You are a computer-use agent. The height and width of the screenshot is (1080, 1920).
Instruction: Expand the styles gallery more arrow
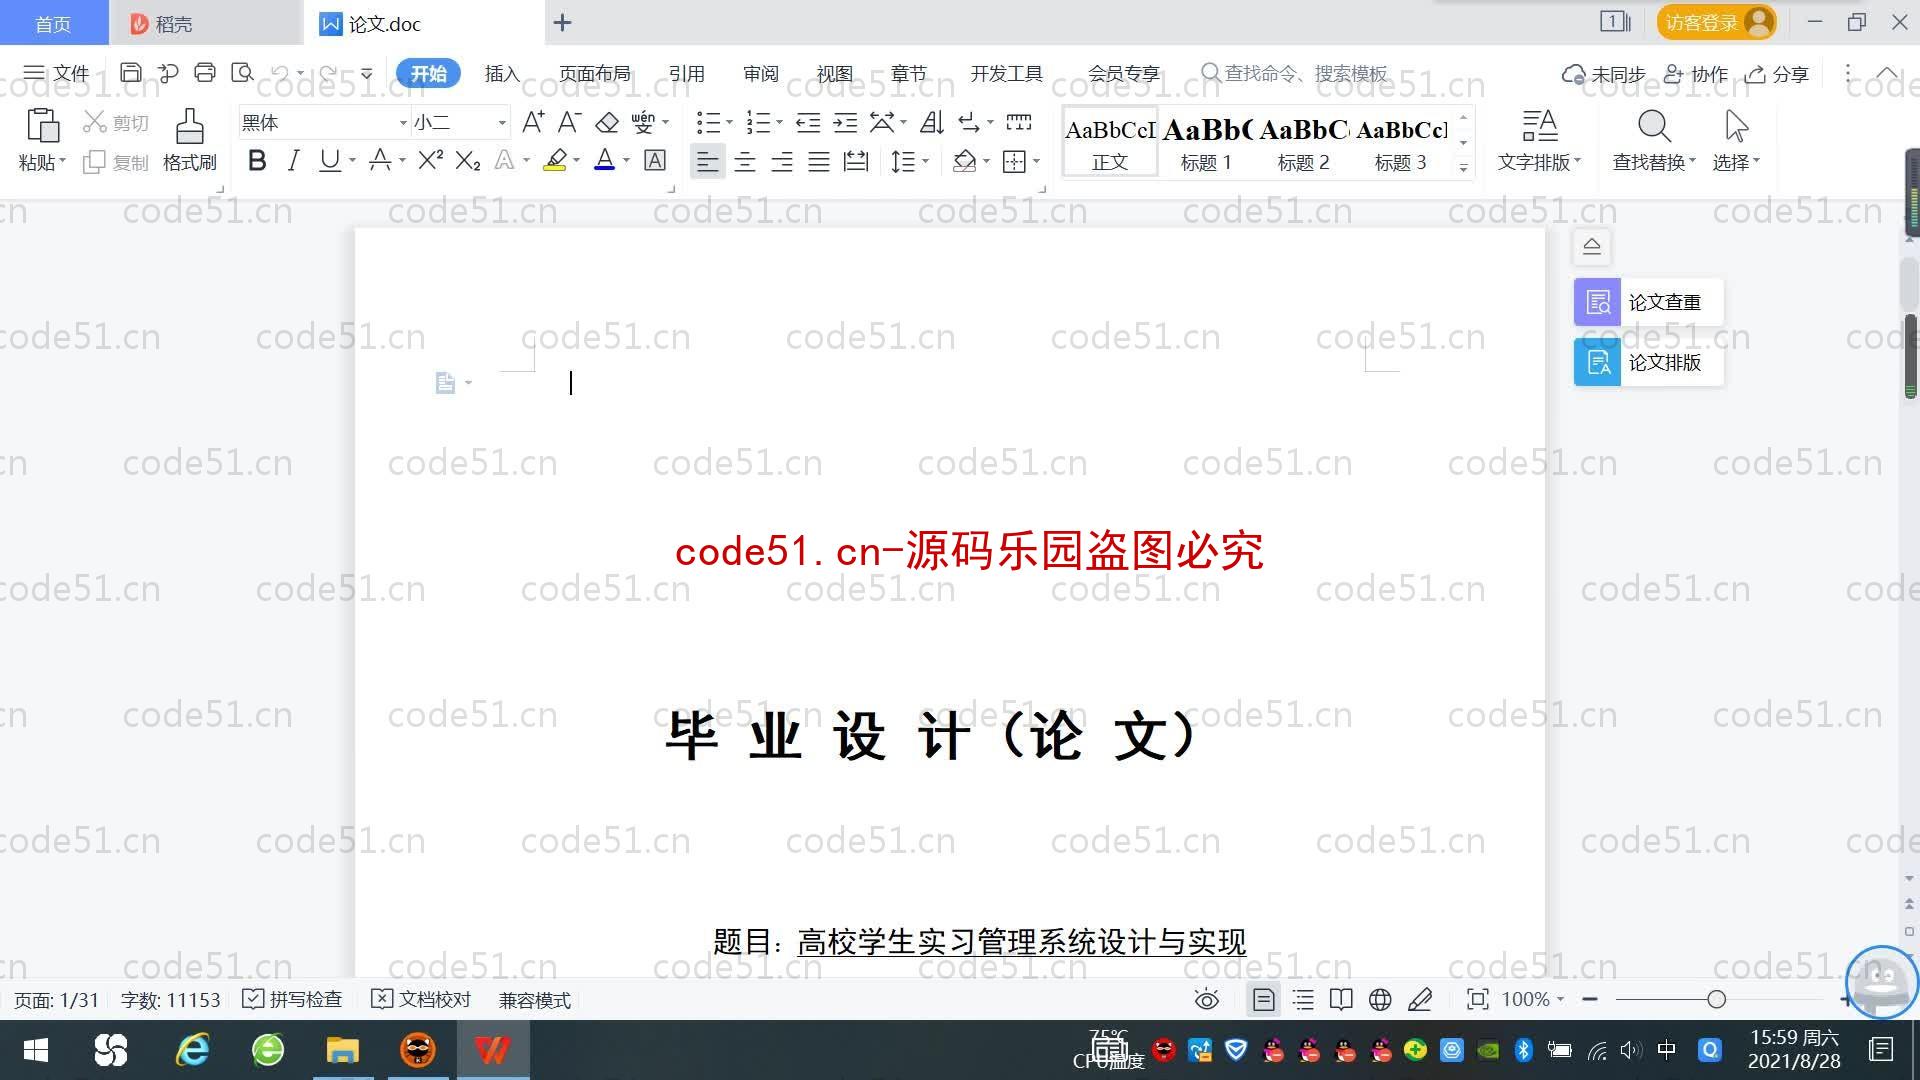[1463, 168]
